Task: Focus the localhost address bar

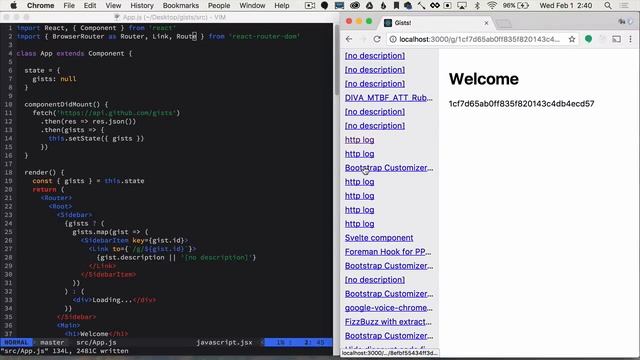Action: click(x=480, y=39)
